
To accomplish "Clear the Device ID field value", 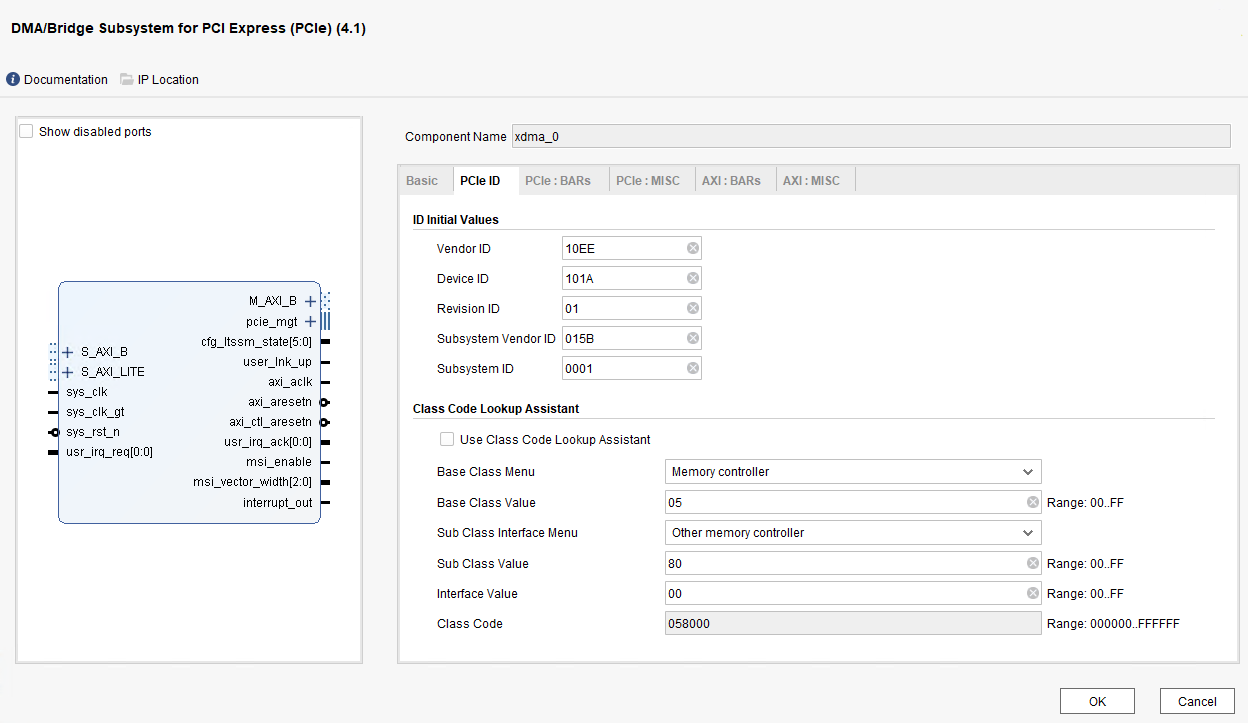I will pyautogui.click(x=691, y=278).
